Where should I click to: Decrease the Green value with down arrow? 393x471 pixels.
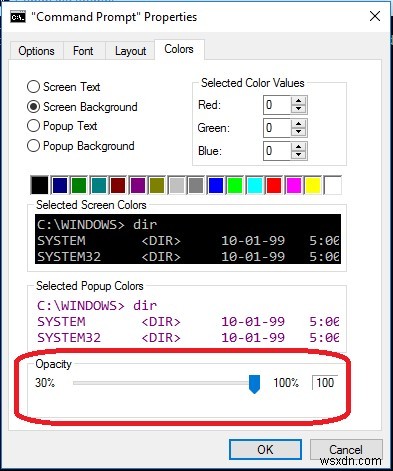(x=298, y=132)
